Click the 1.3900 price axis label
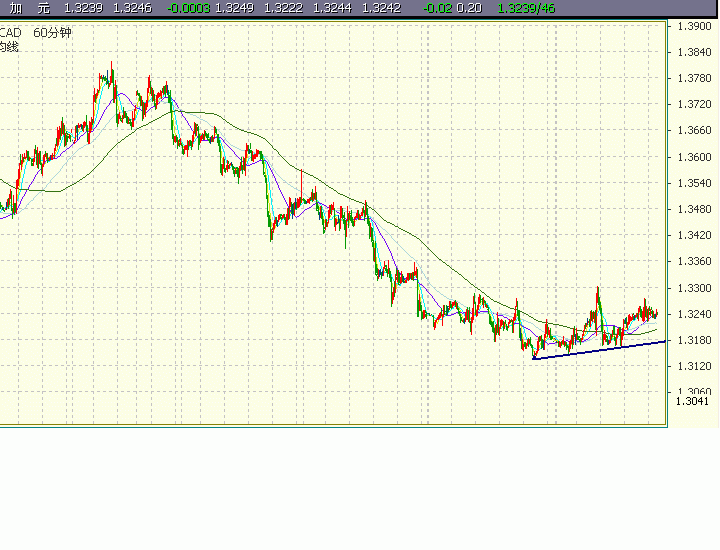 point(694,26)
